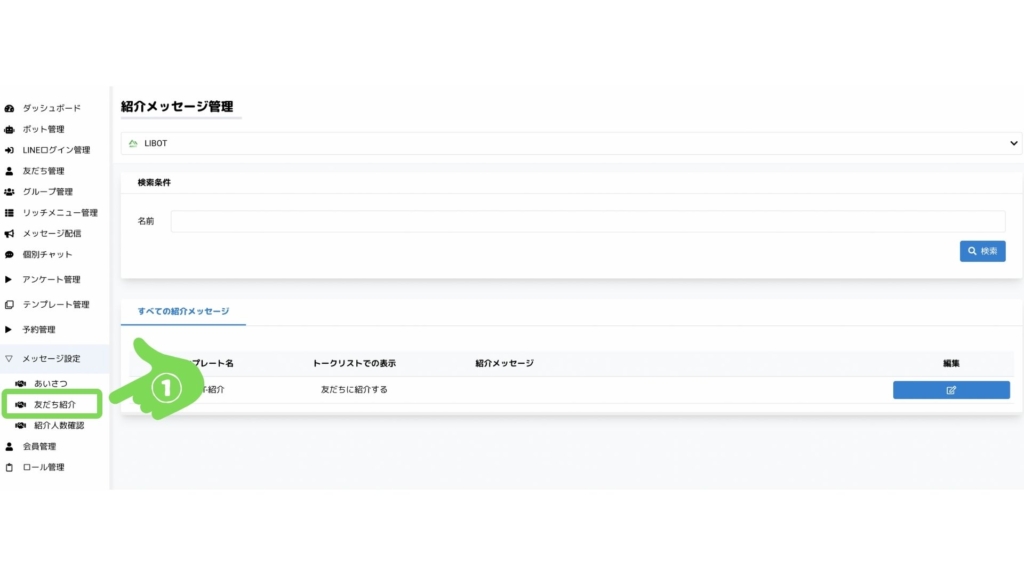The height and width of the screenshot is (576, 1024).
Task: Click the リッチメニュー管理 list icon
Action: click(9, 213)
